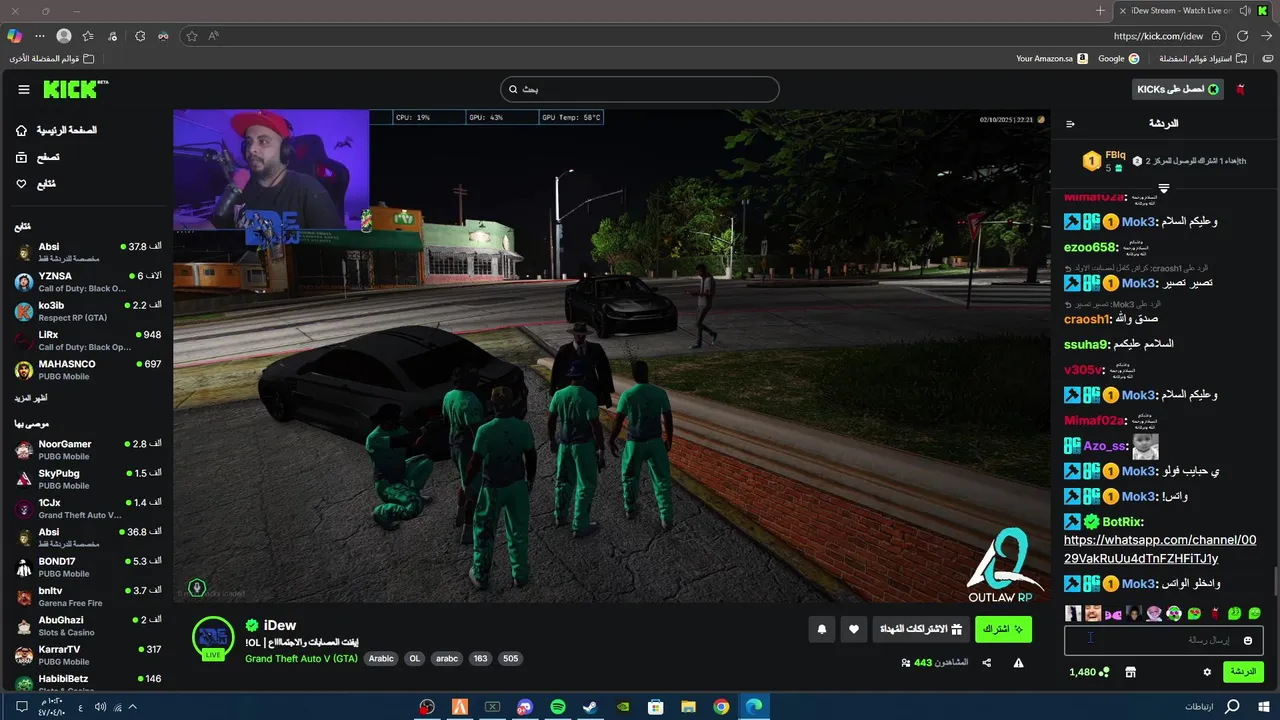The height and width of the screenshot is (720, 1280).
Task: Click the green Chat send button
Action: [x=1243, y=672]
